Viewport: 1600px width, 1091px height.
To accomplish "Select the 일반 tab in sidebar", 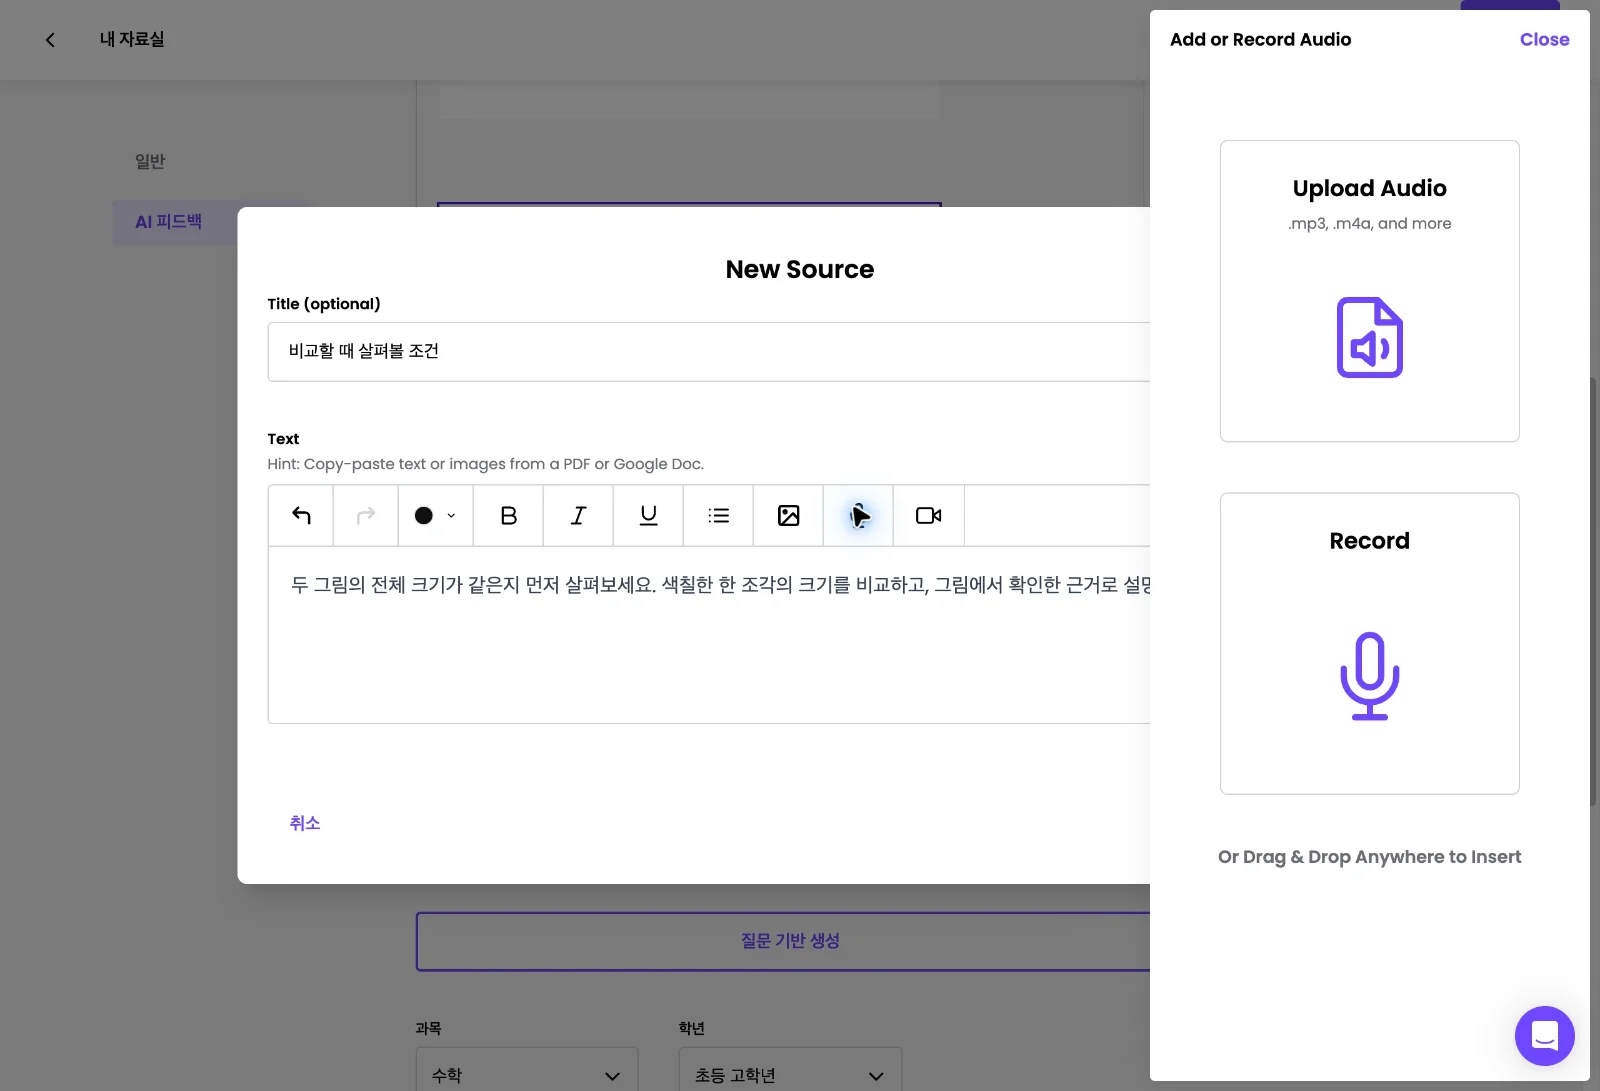I will coord(150,161).
